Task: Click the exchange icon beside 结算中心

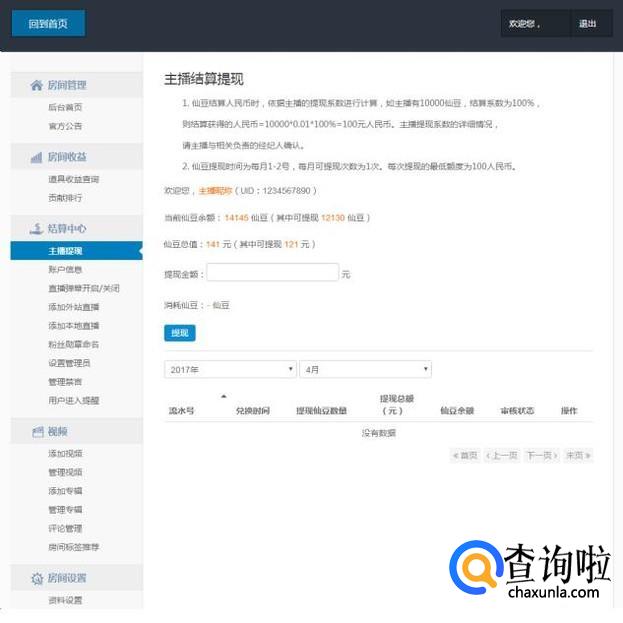Action: click(x=37, y=229)
